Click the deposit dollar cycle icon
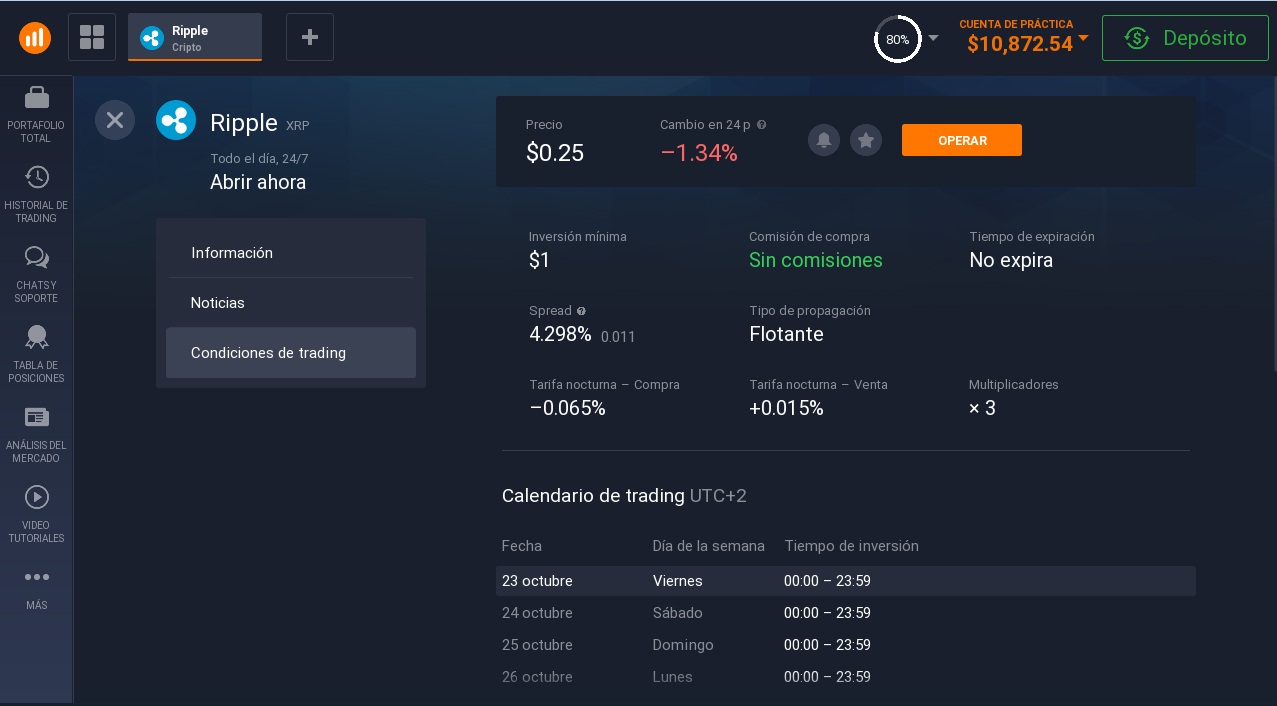This screenshot has width=1277, height=706. tap(1136, 38)
